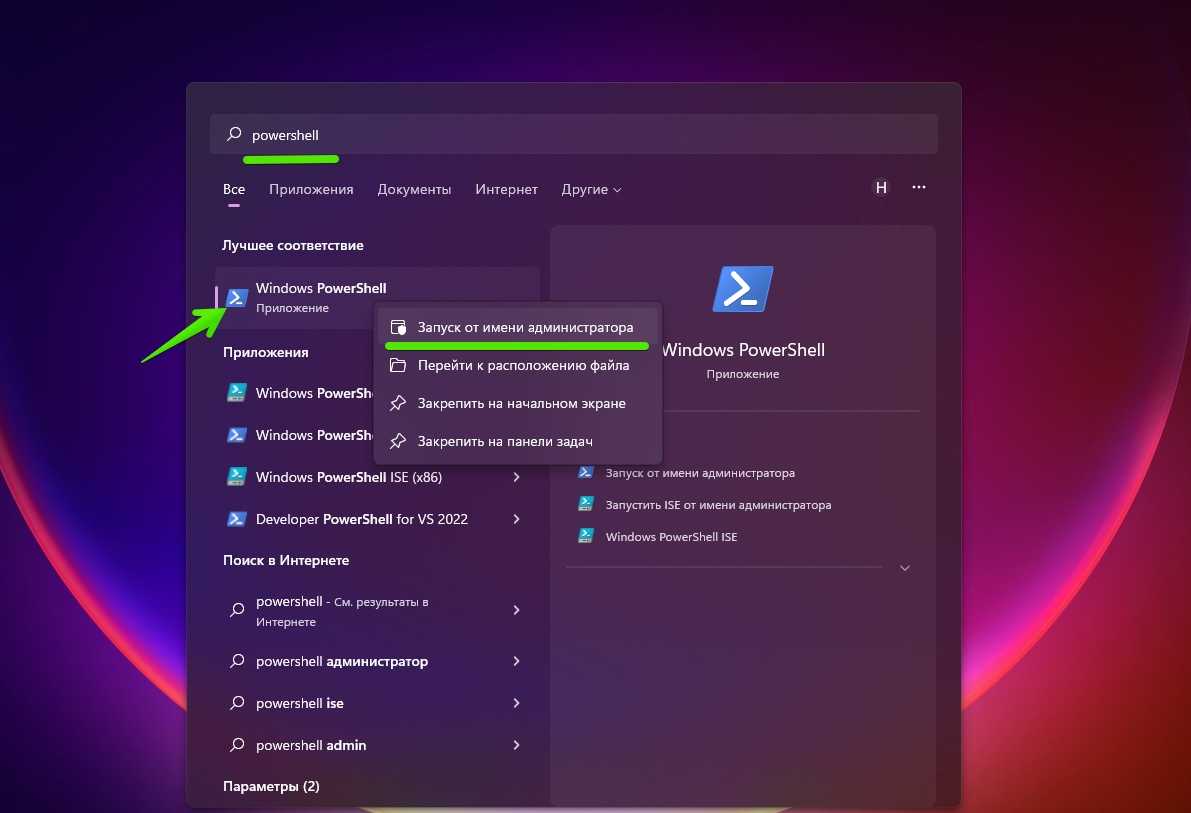This screenshot has width=1191, height=813.
Task: Choose Перейти к расположению файла
Action: tap(517, 365)
